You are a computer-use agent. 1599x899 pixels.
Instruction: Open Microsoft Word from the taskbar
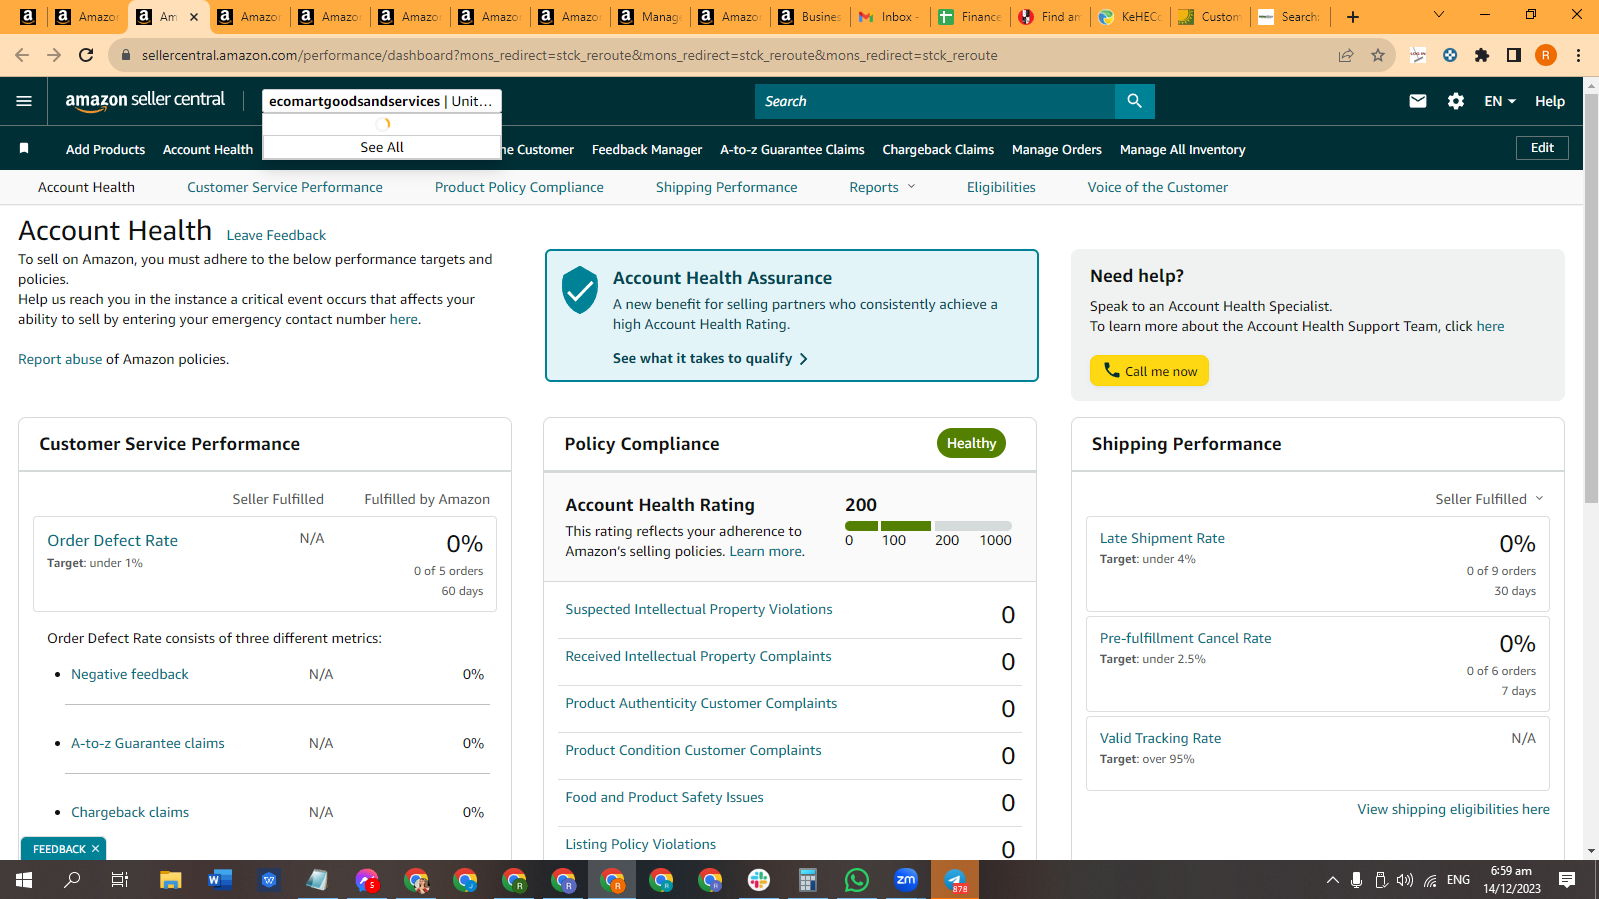point(220,880)
